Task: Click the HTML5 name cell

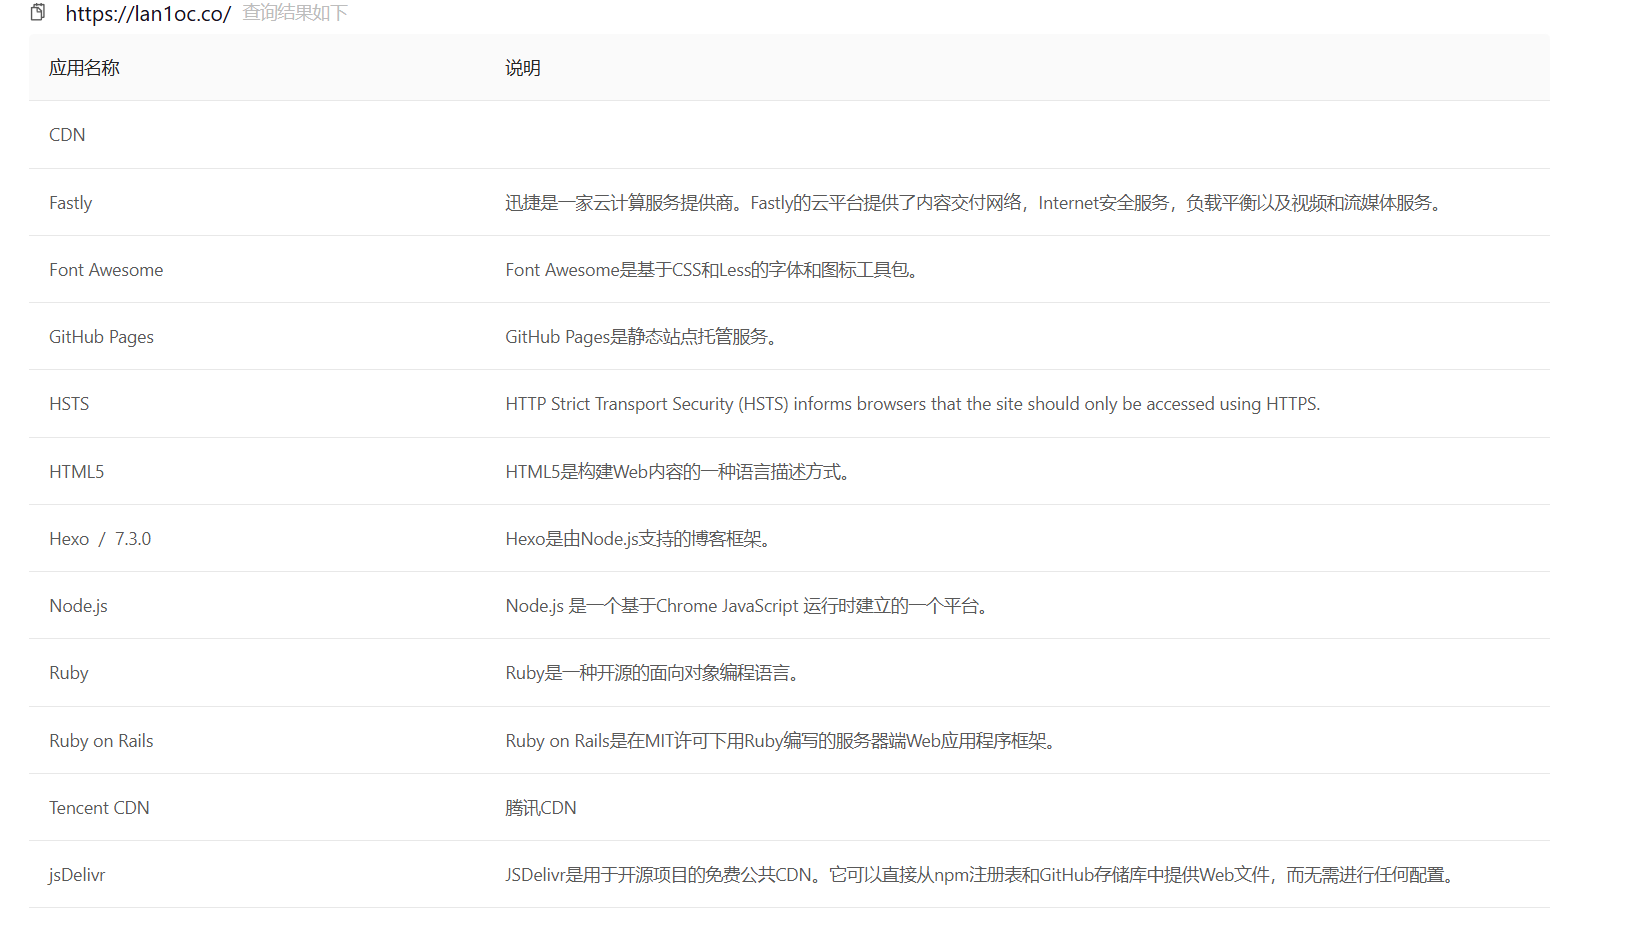Action: [76, 472]
